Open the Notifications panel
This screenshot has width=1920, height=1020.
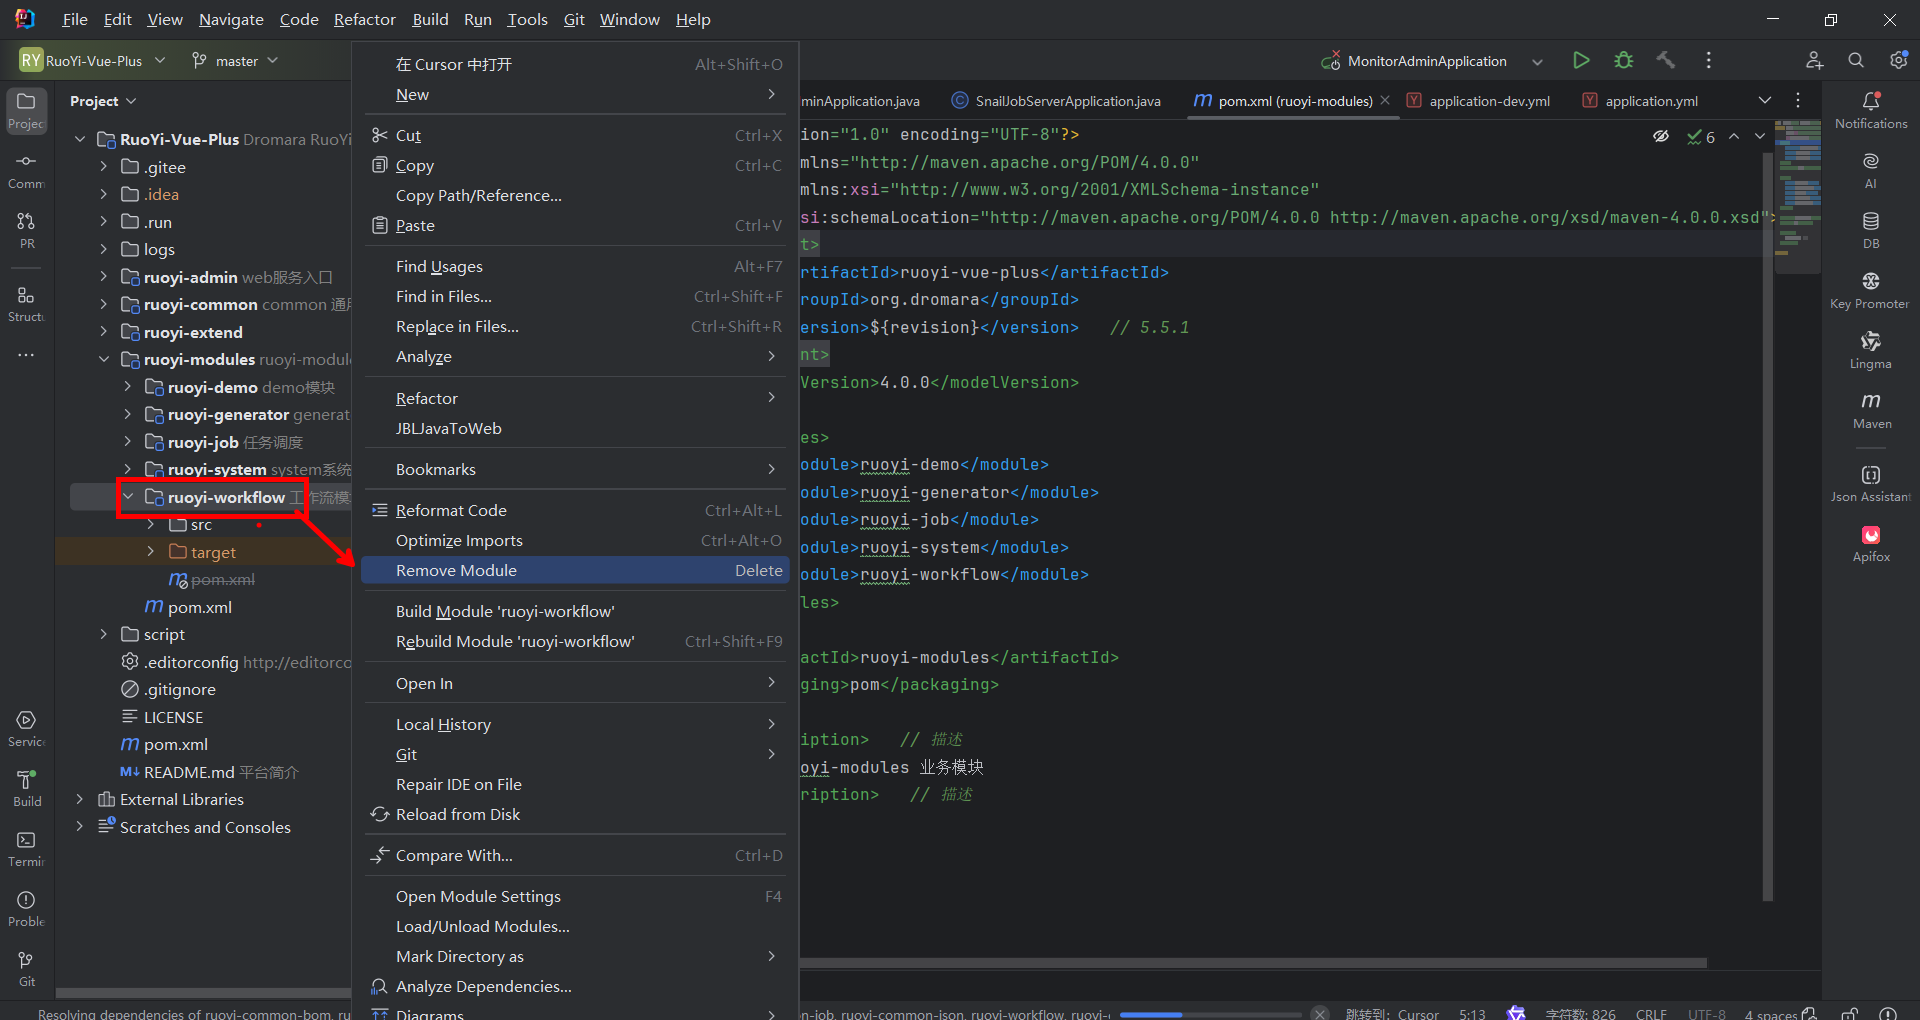1871,109
